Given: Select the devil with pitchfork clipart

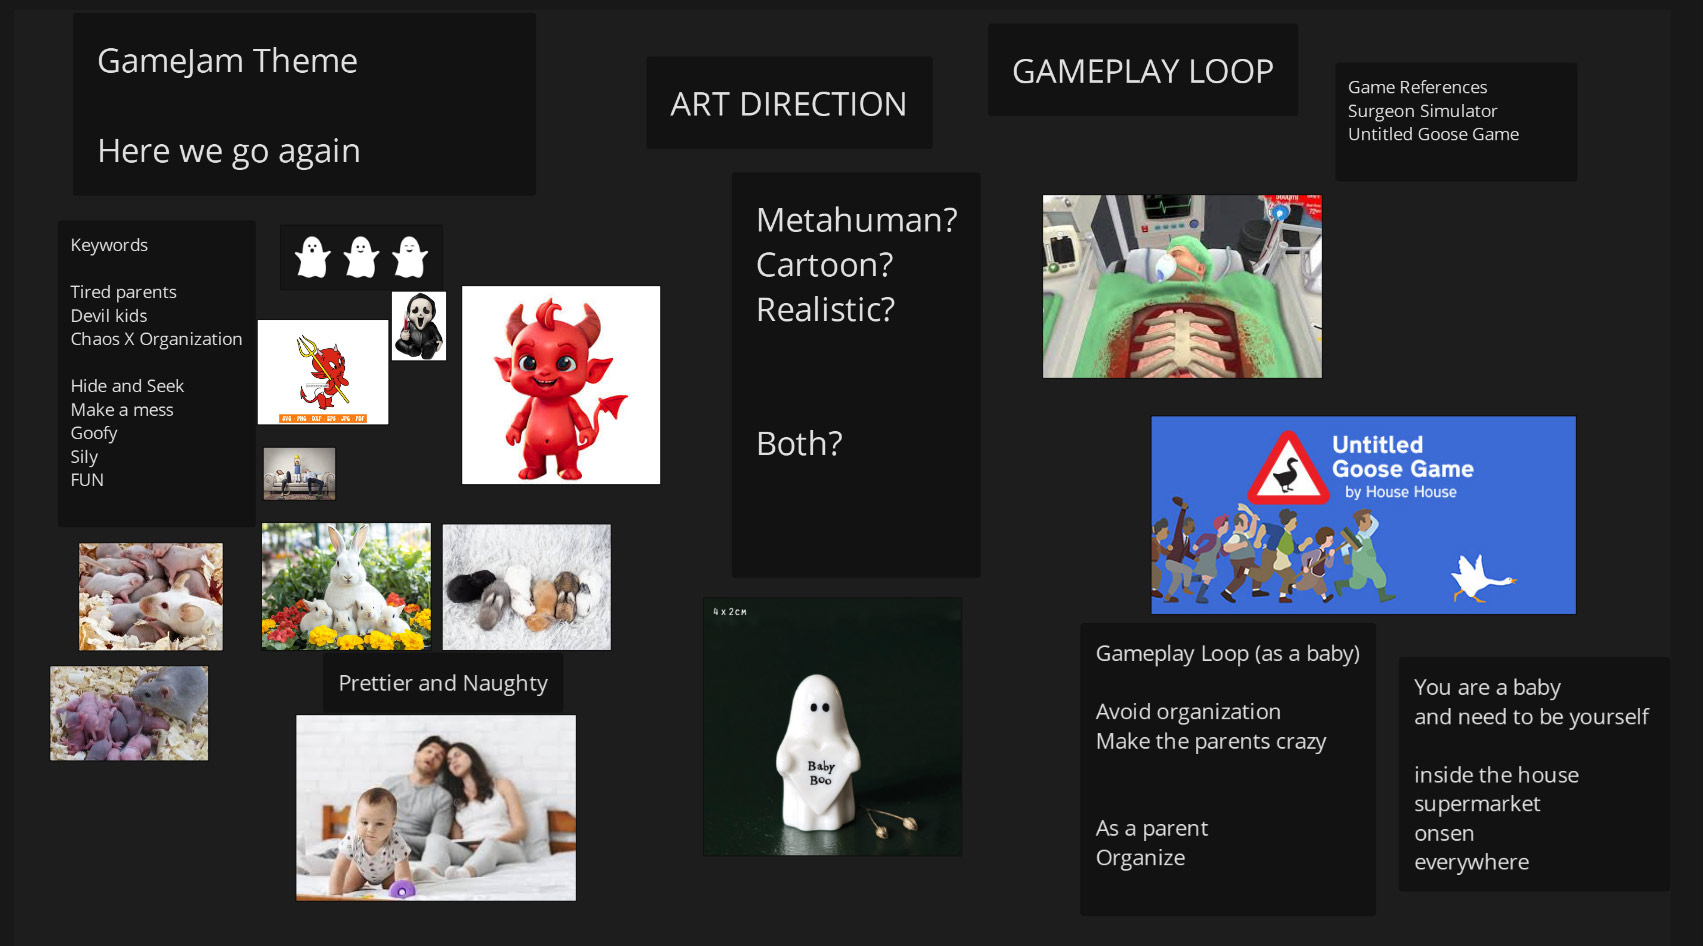Looking at the screenshot, I should point(322,372).
